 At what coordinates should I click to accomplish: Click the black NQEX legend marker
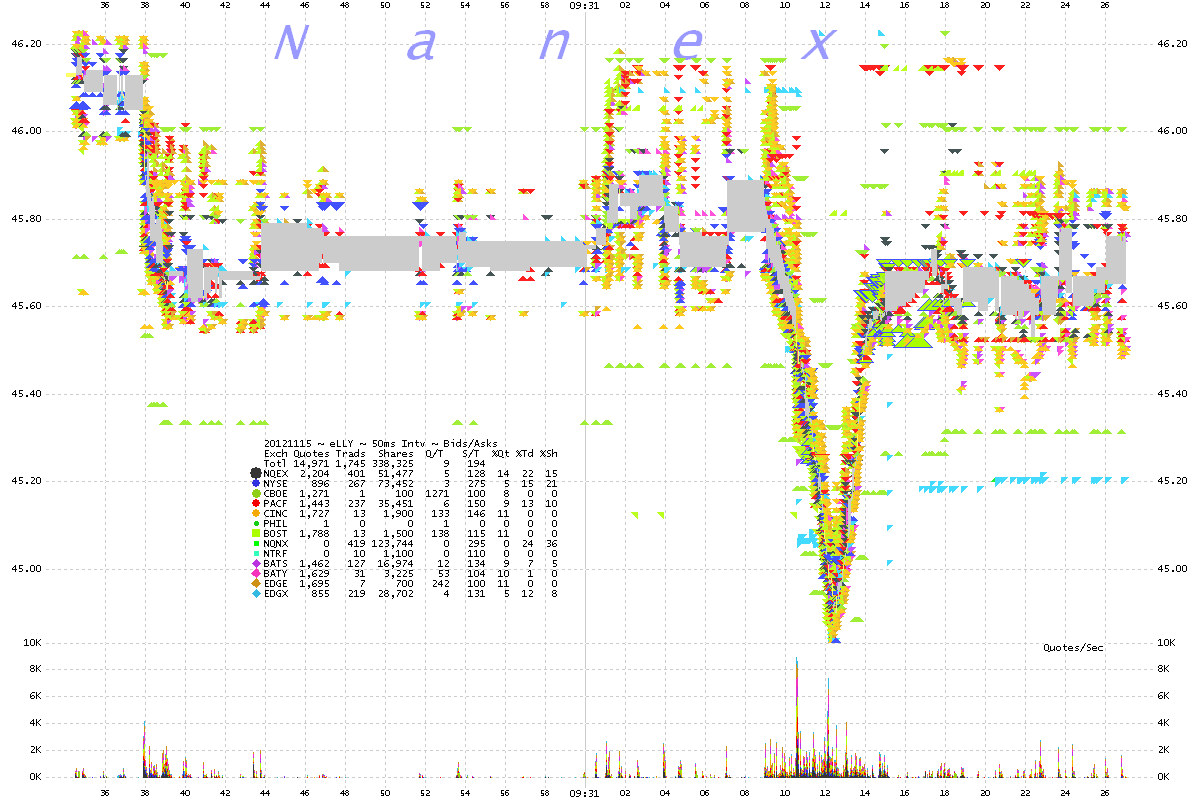coord(255,473)
